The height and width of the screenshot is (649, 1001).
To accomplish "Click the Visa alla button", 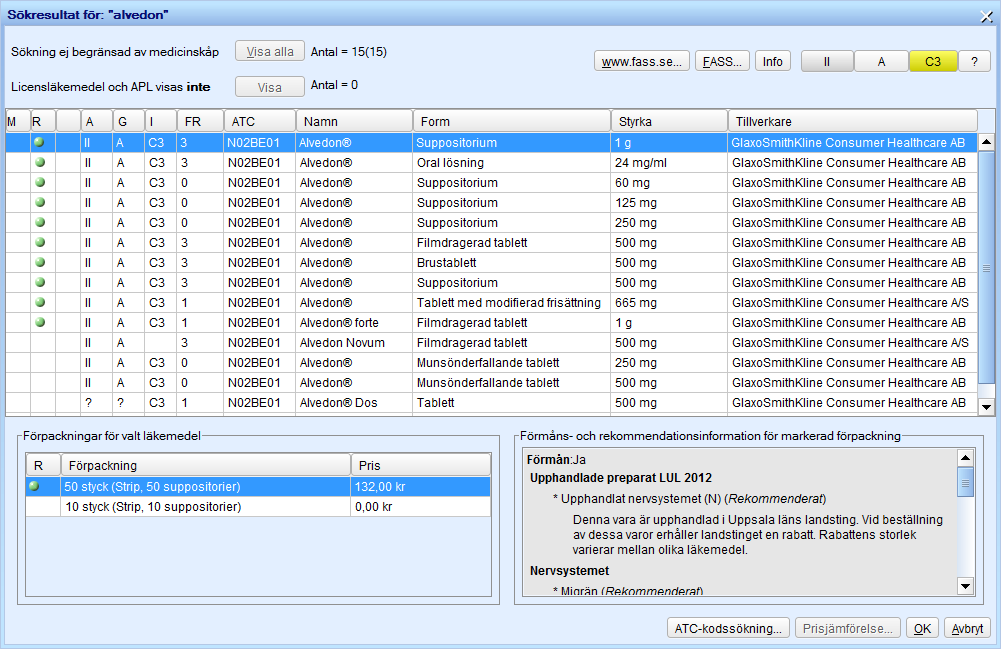I will click(269, 52).
